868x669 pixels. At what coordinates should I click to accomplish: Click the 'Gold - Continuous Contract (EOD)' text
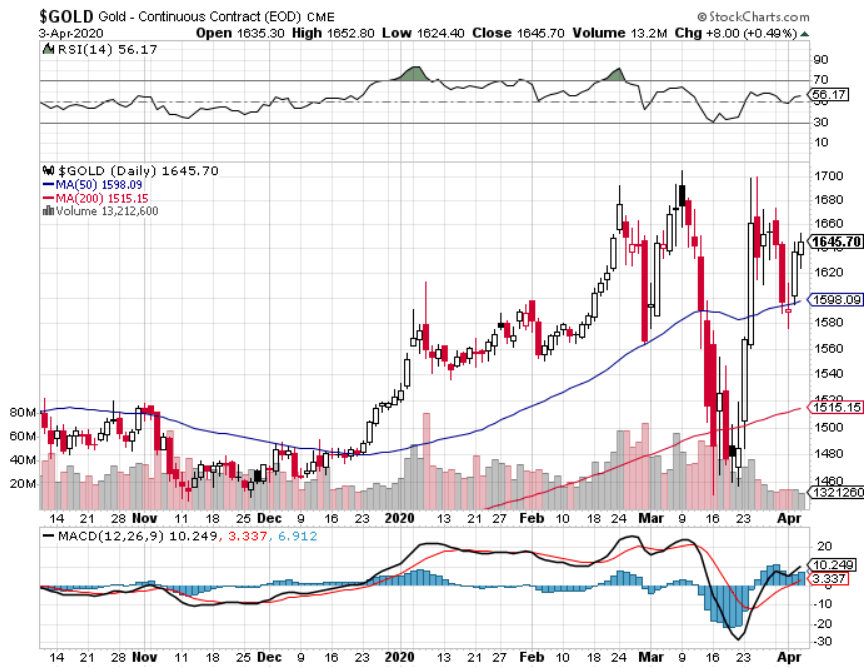coord(200,17)
